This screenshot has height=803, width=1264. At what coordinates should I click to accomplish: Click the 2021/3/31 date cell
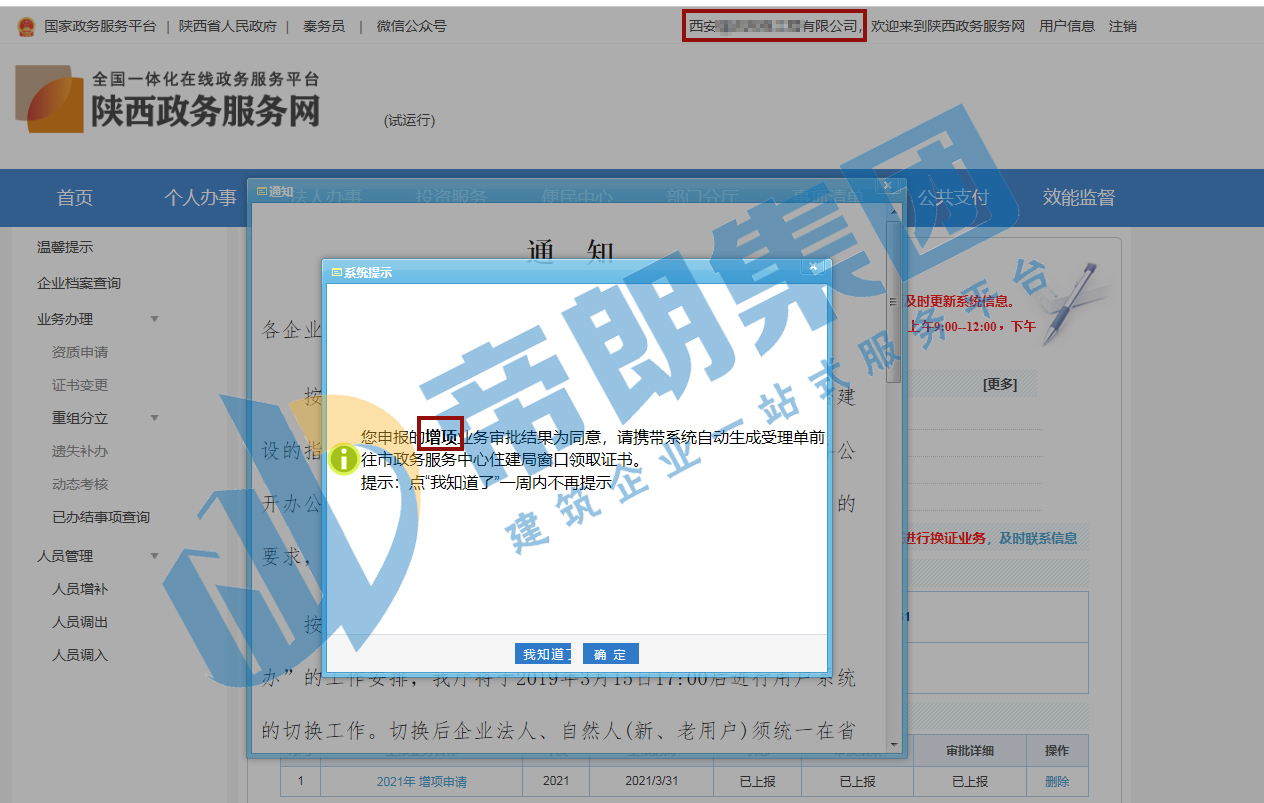pos(651,782)
